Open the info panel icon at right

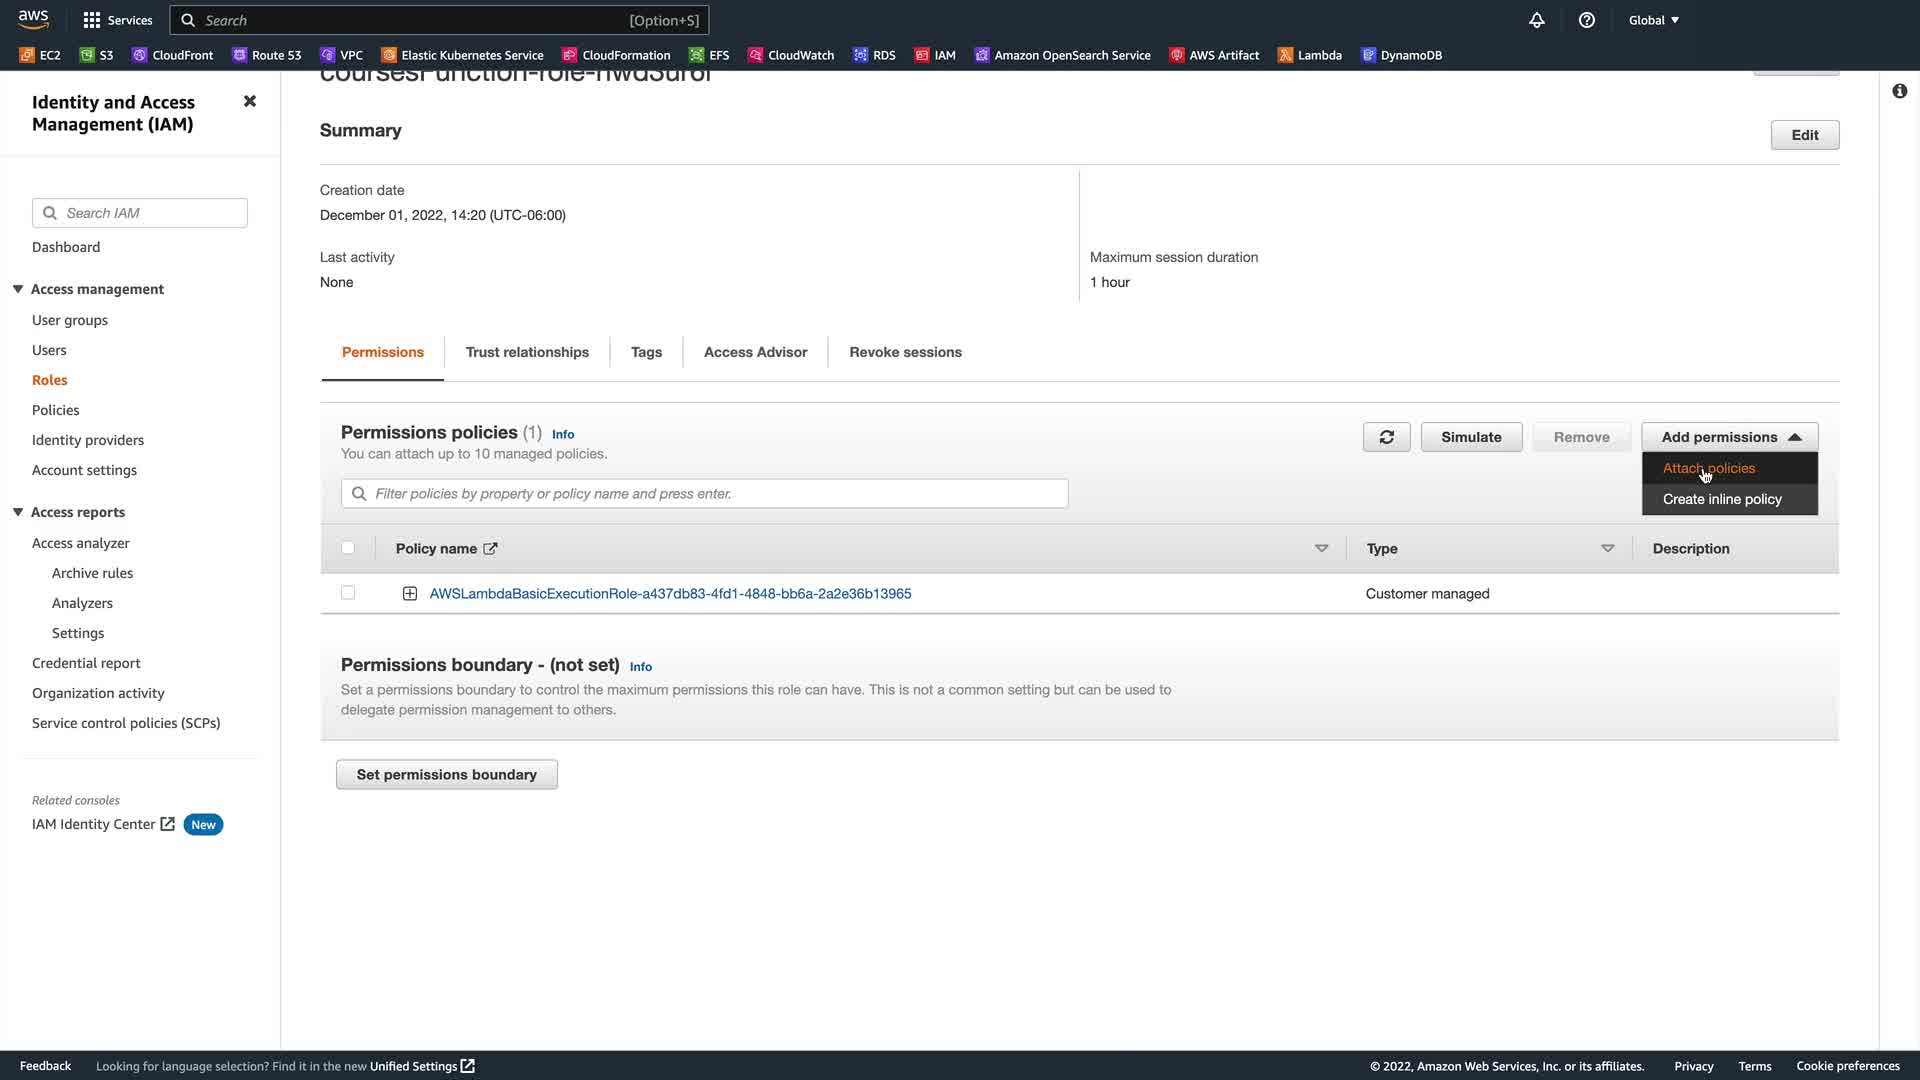(1899, 91)
